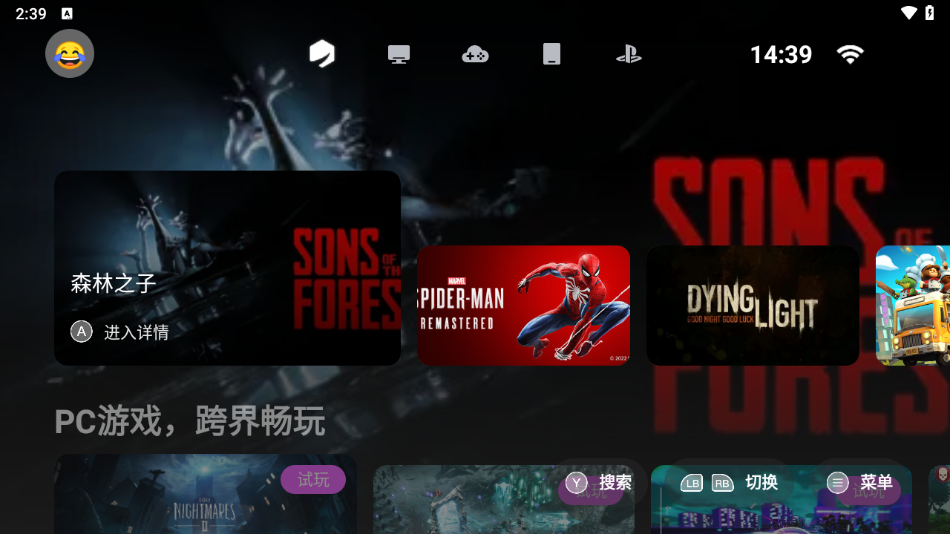Open the cloud gamepad tab
950x534 pixels.
click(475, 54)
